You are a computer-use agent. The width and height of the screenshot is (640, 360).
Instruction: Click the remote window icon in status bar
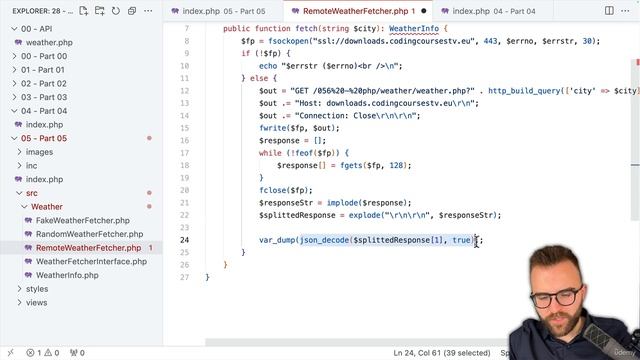click(11, 353)
